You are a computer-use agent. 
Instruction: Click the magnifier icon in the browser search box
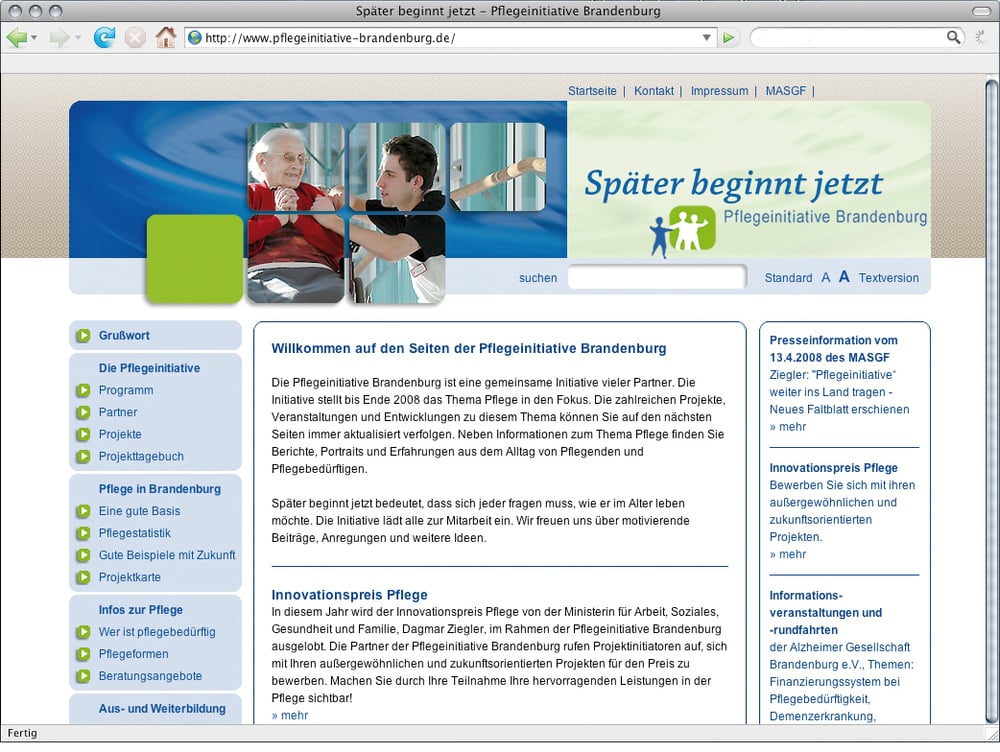click(953, 37)
